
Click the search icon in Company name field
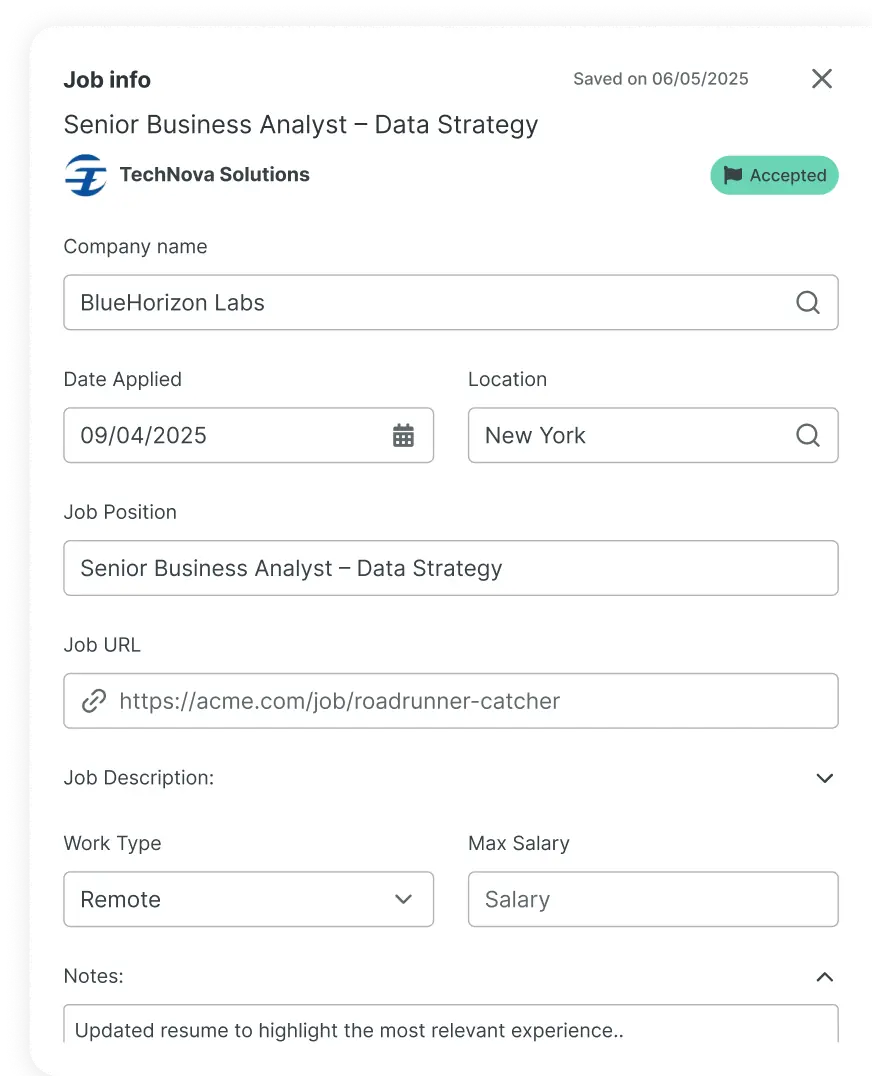807,303
